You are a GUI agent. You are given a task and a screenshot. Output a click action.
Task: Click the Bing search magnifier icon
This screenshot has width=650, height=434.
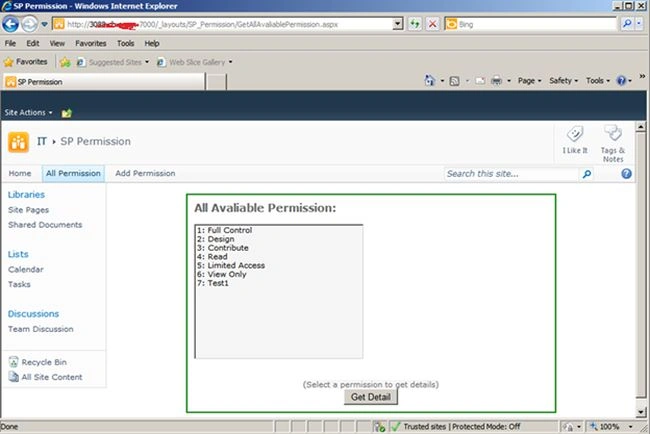coord(627,24)
